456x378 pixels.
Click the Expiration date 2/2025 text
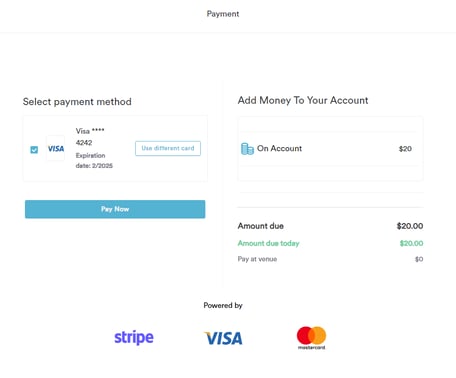click(94, 161)
